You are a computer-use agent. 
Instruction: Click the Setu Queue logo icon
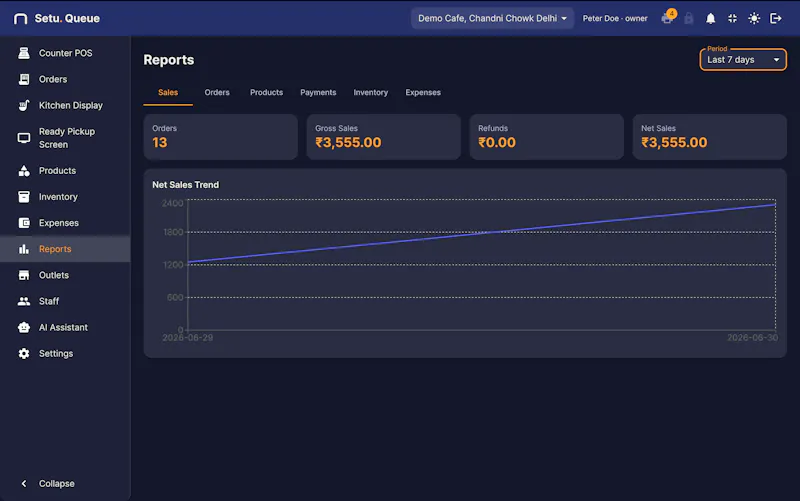pos(20,19)
